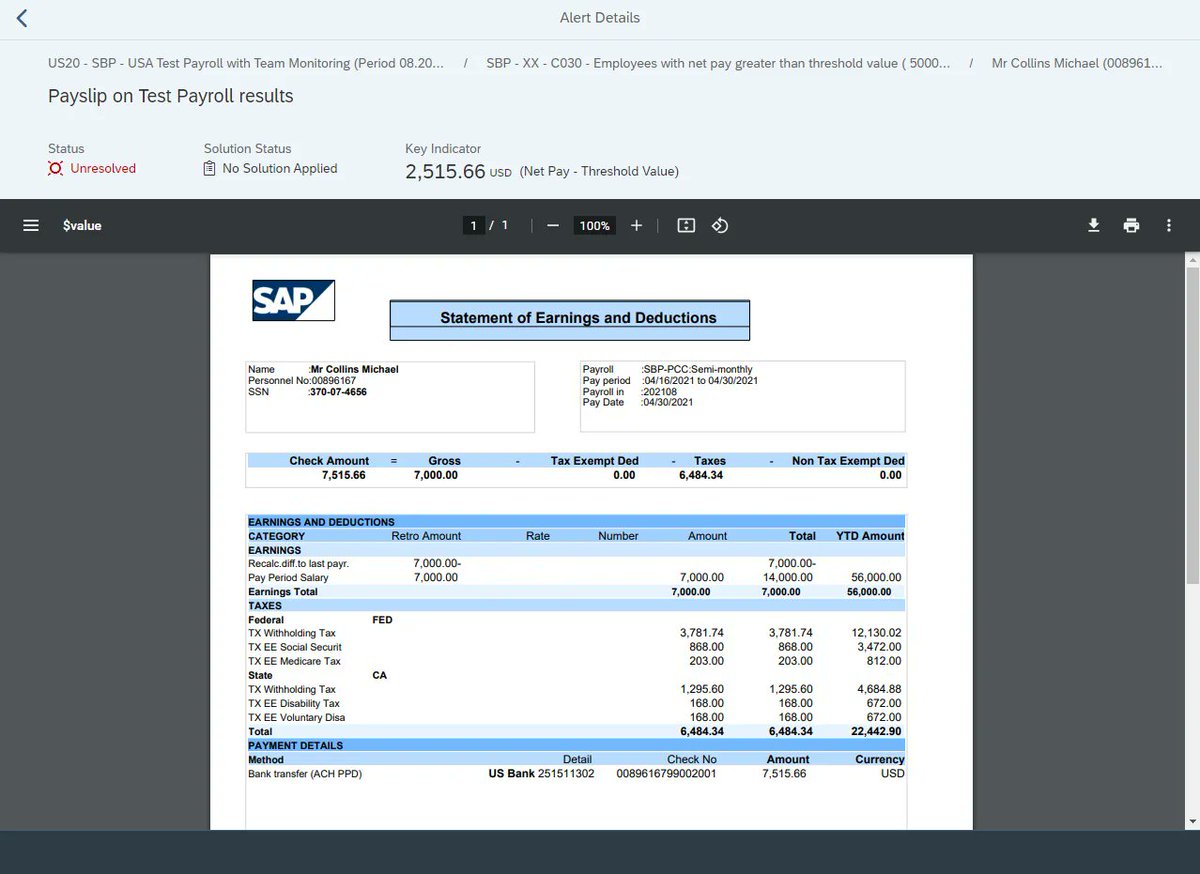The width and height of the screenshot is (1200, 874).
Task: Edit the current page number field
Action: (x=474, y=226)
